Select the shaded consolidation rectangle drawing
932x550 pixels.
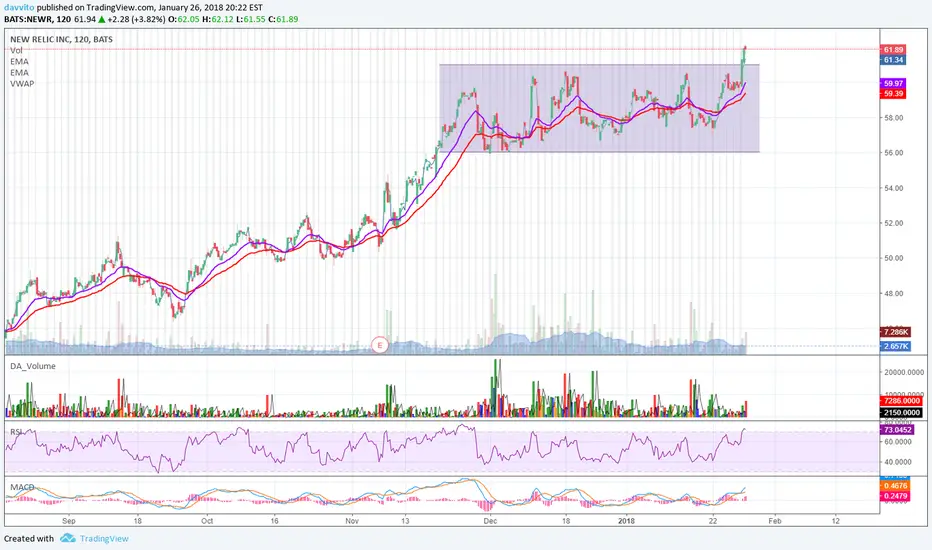(x=599, y=108)
